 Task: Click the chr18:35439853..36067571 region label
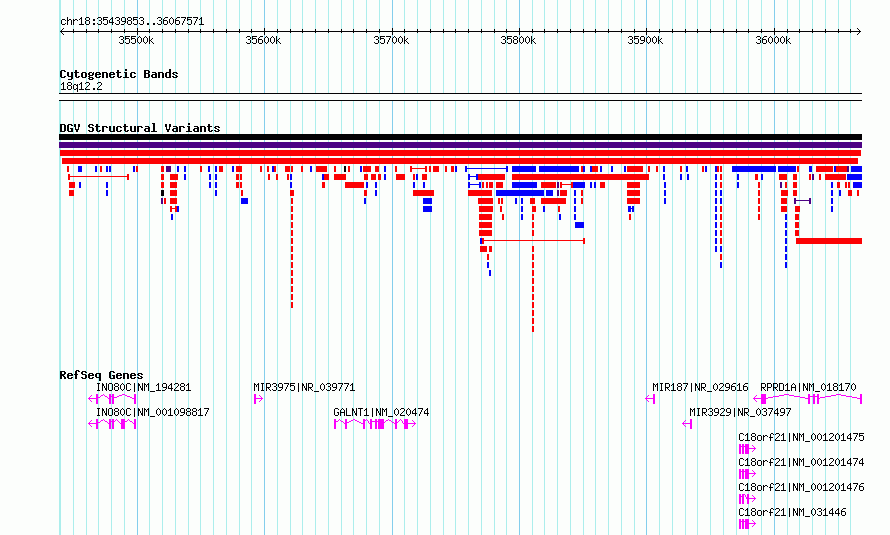point(132,21)
